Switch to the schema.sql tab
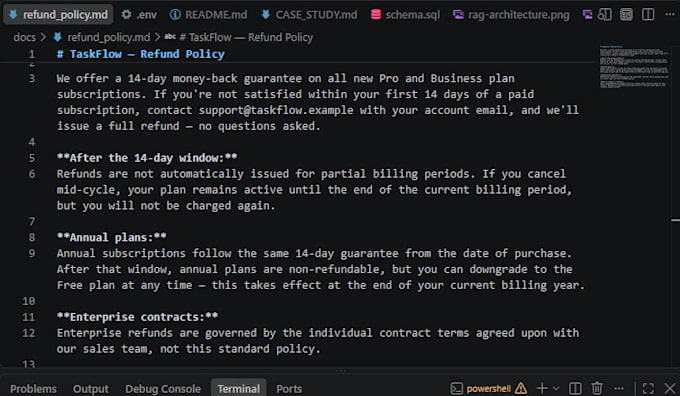This screenshot has width=680, height=396. coord(405,15)
